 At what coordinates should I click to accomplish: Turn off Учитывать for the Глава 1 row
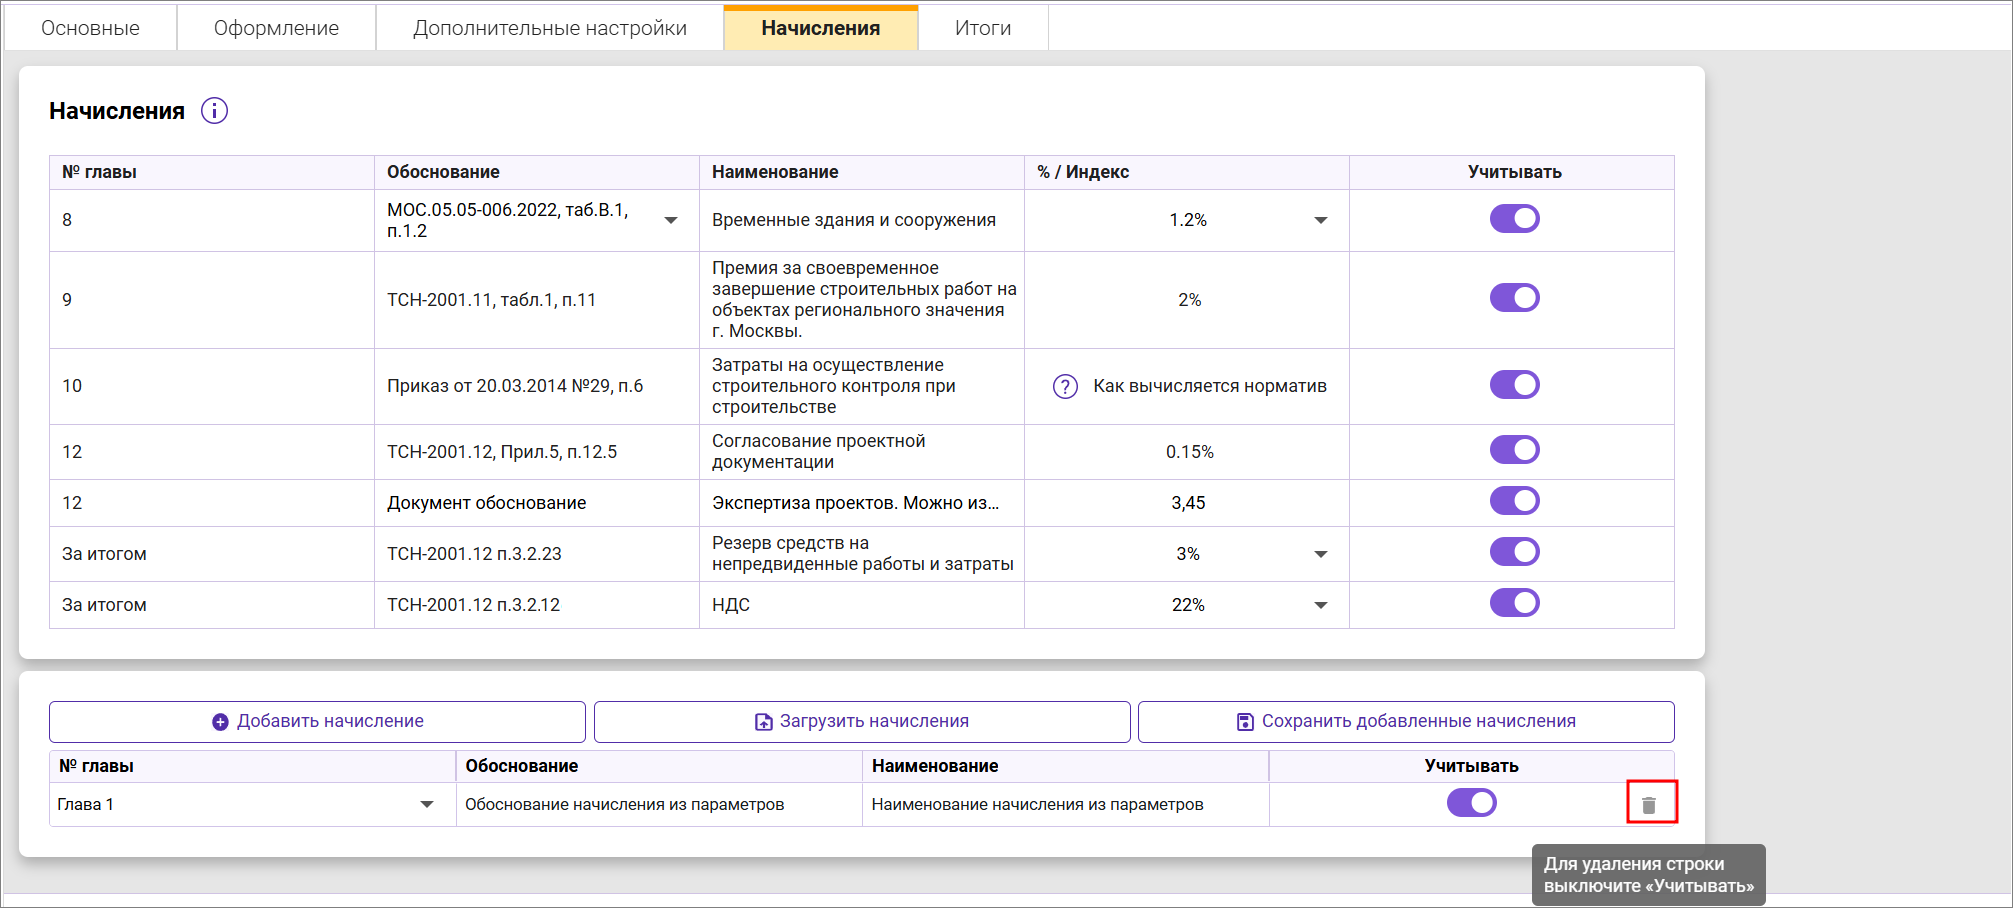pos(1471,803)
